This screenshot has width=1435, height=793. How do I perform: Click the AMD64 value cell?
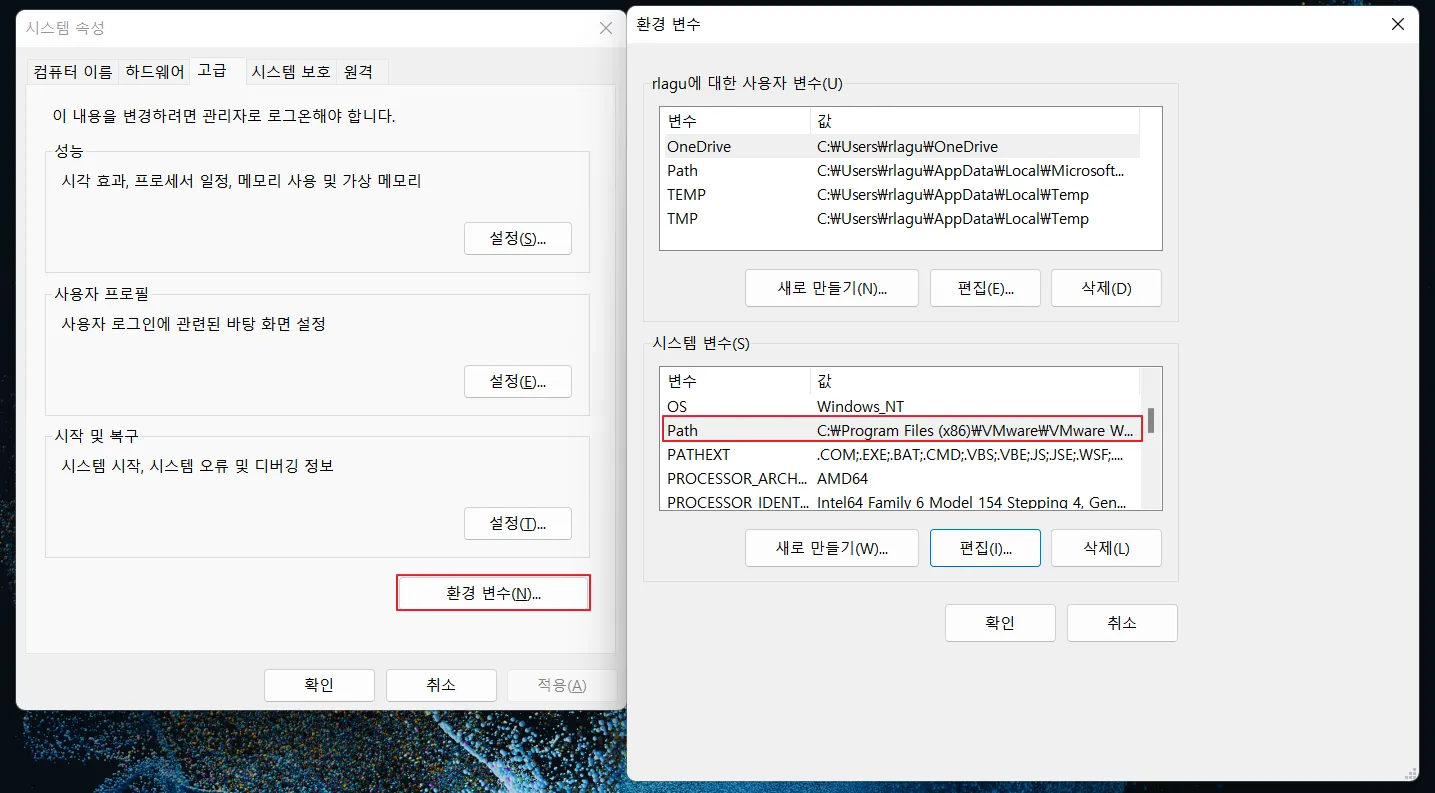(843, 479)
